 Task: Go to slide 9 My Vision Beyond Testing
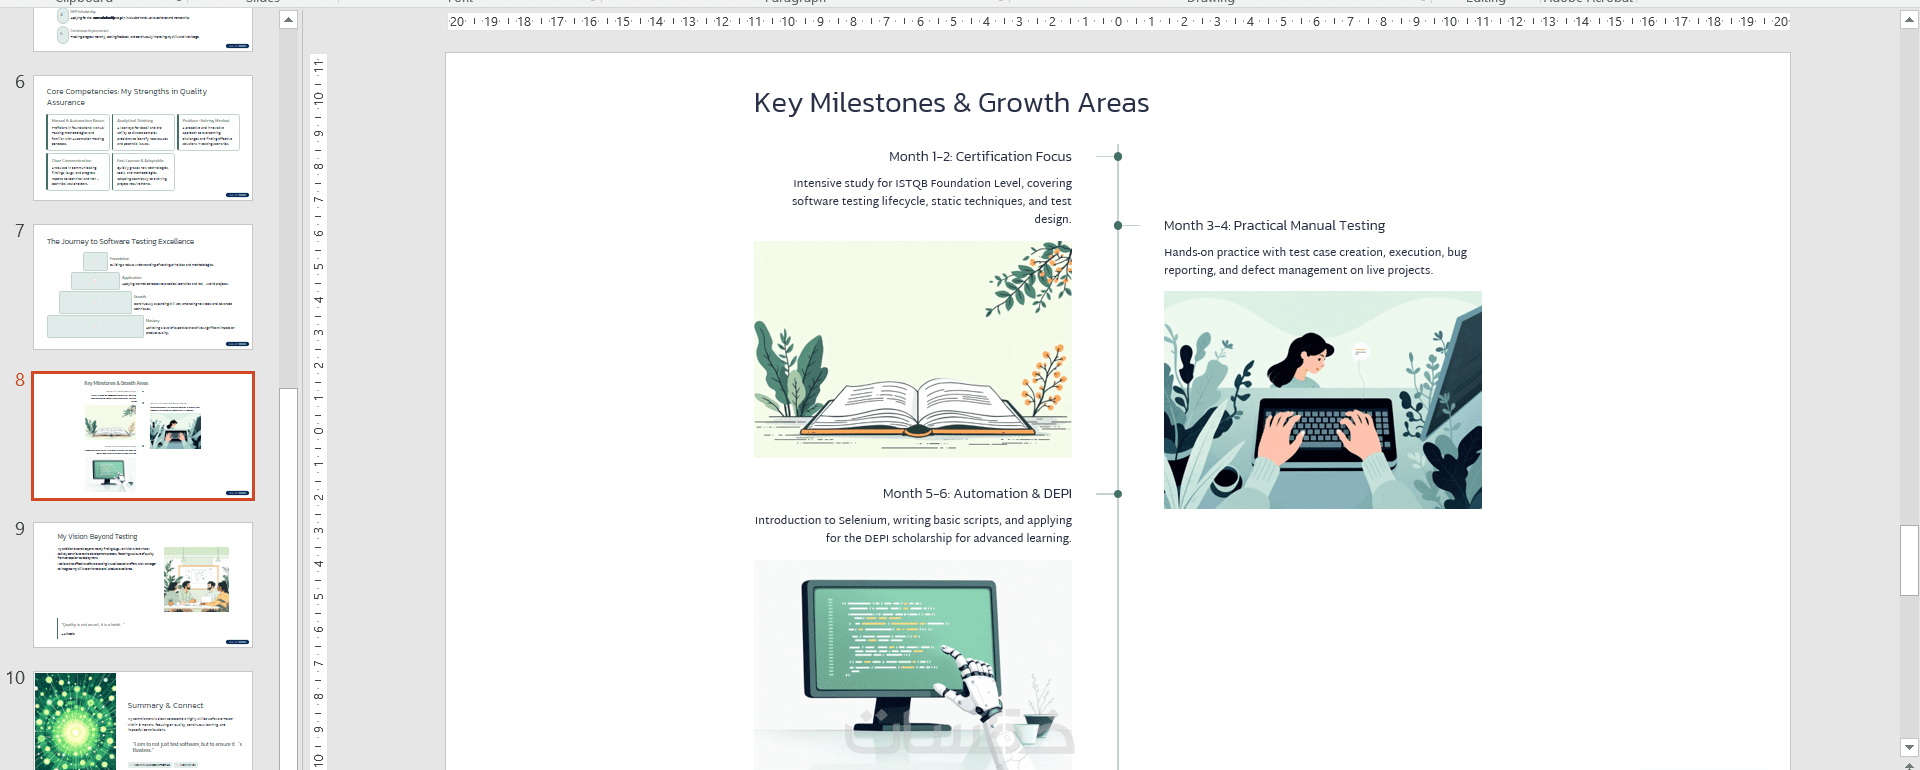point(143,585)
